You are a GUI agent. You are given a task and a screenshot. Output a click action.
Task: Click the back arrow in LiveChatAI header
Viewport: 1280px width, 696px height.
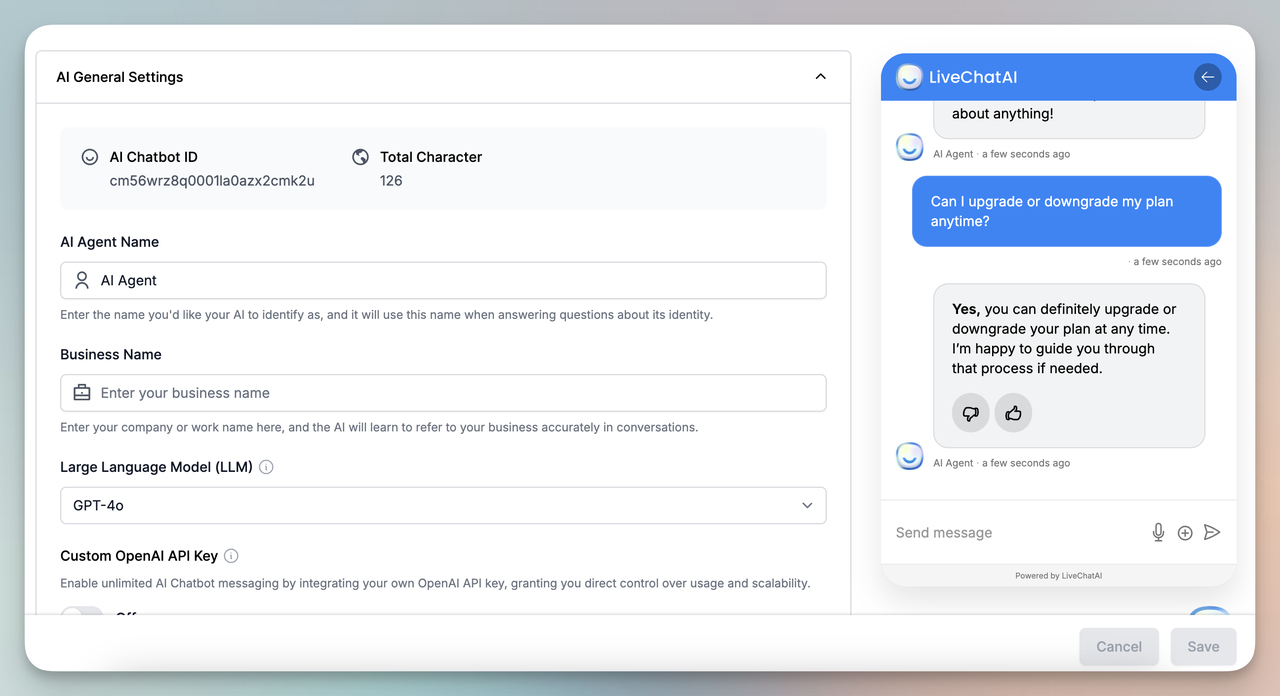click(1207, 76)
